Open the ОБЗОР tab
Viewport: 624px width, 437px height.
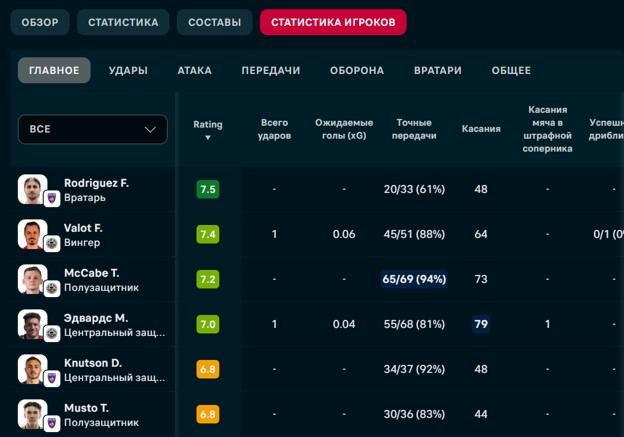coord(40,22)
